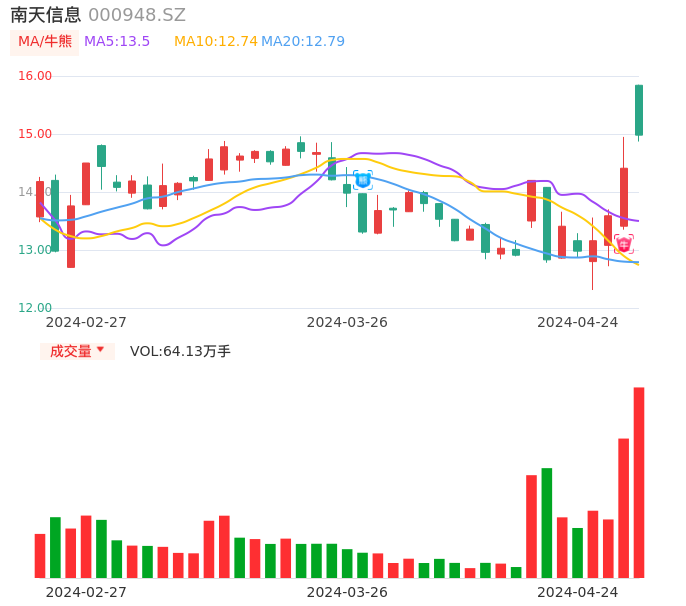This screenshot has width=686, height=606.
Task: Click the 2024-02-27 date under price chart
Action: [86, 322]
